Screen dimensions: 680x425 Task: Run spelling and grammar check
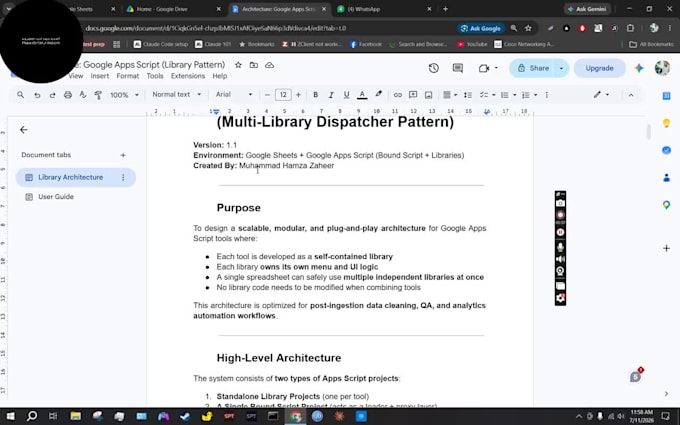[x=83, y=95]
